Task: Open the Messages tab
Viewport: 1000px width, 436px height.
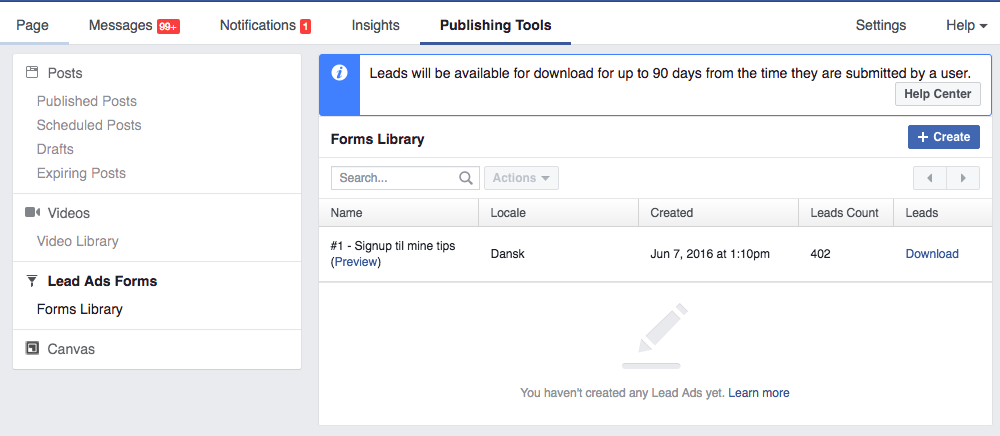Action: tap(122, 25)
